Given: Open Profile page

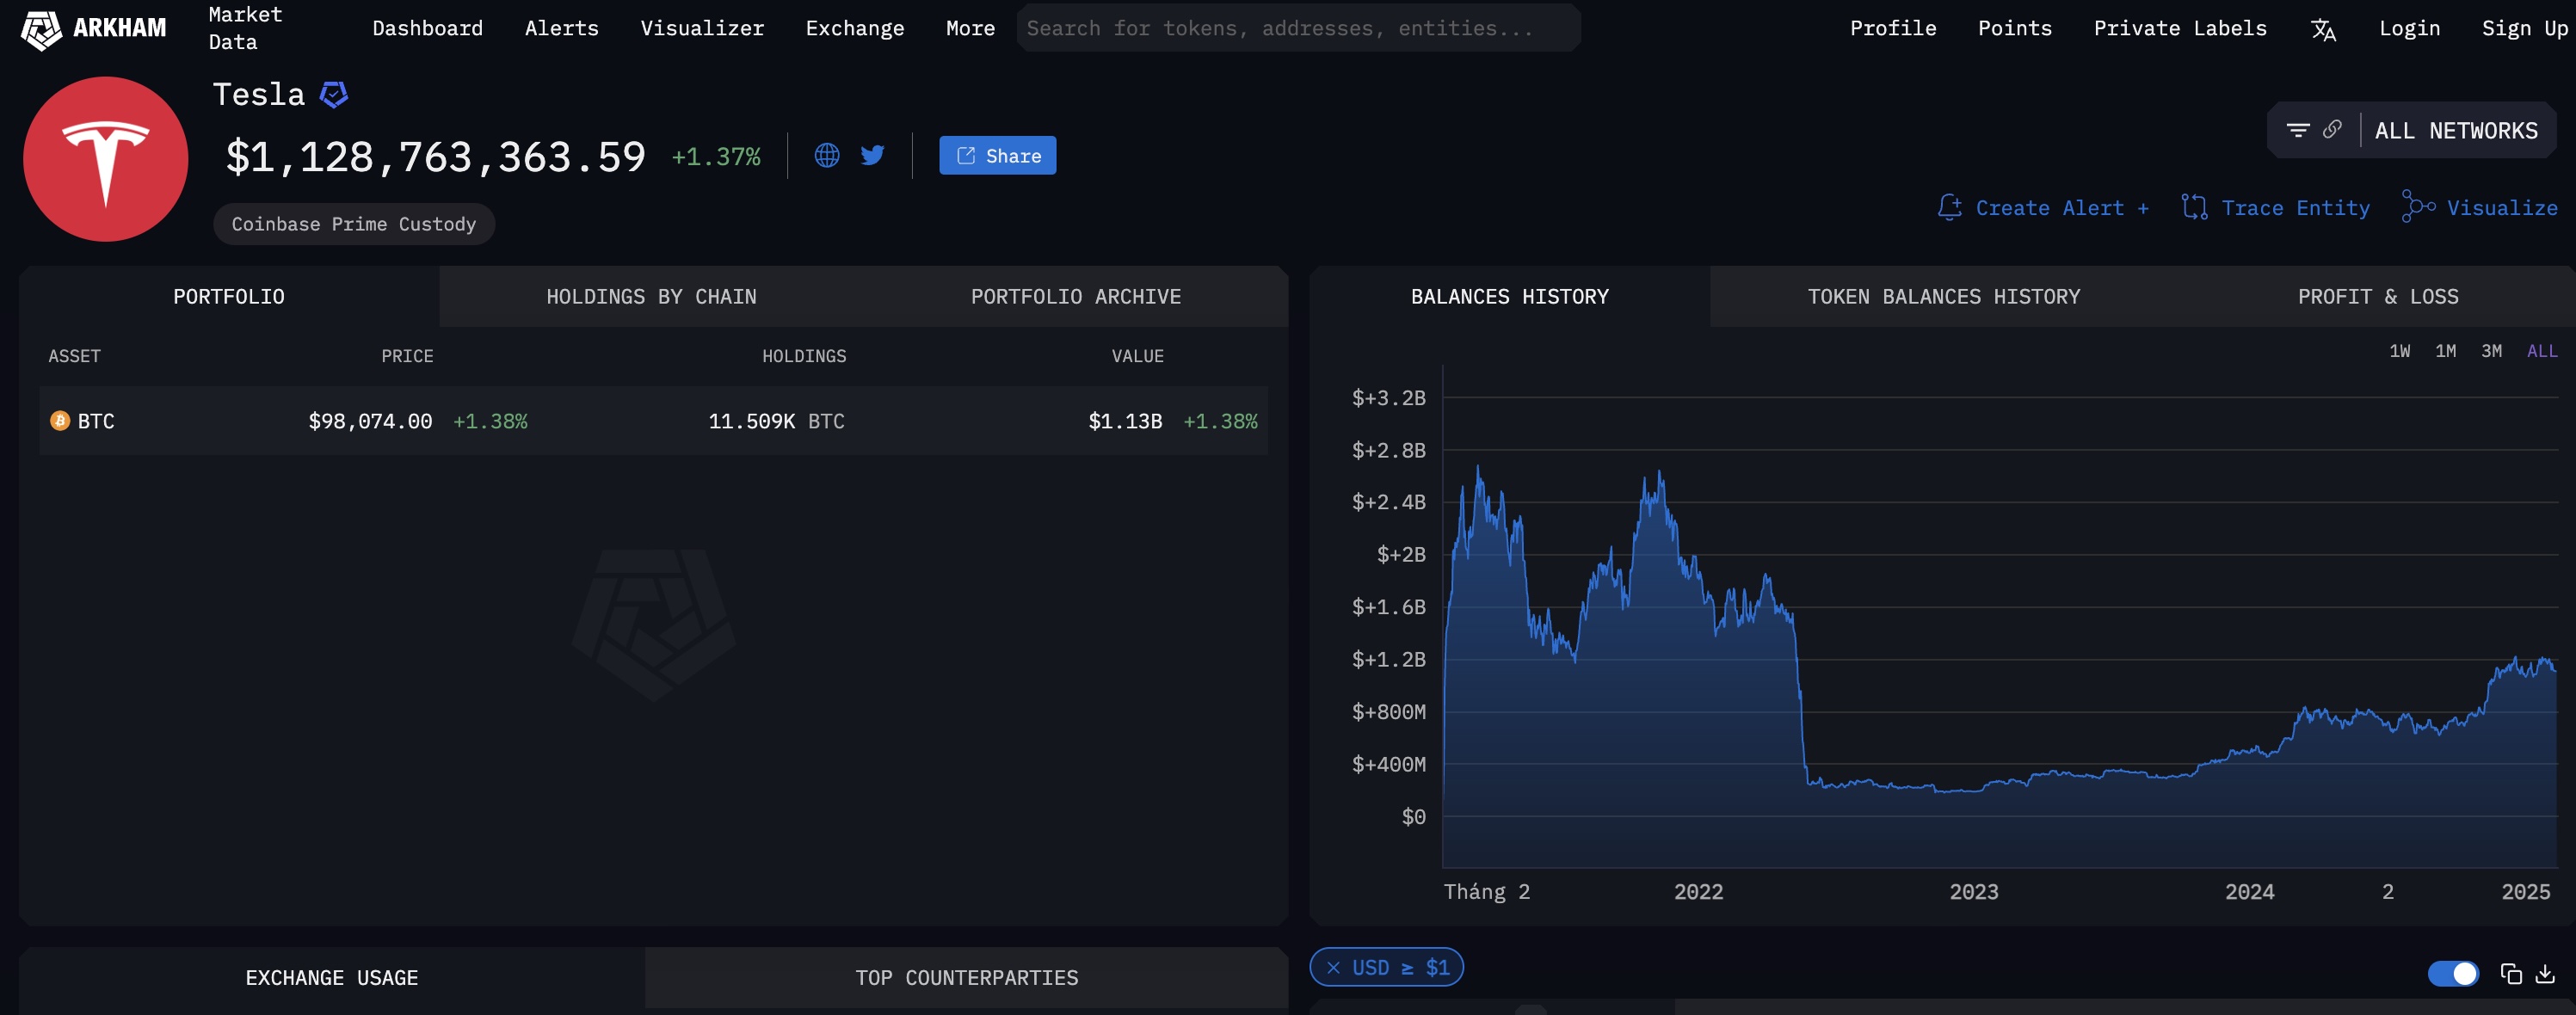Looking at the screenshot, I should point(1893,29).
